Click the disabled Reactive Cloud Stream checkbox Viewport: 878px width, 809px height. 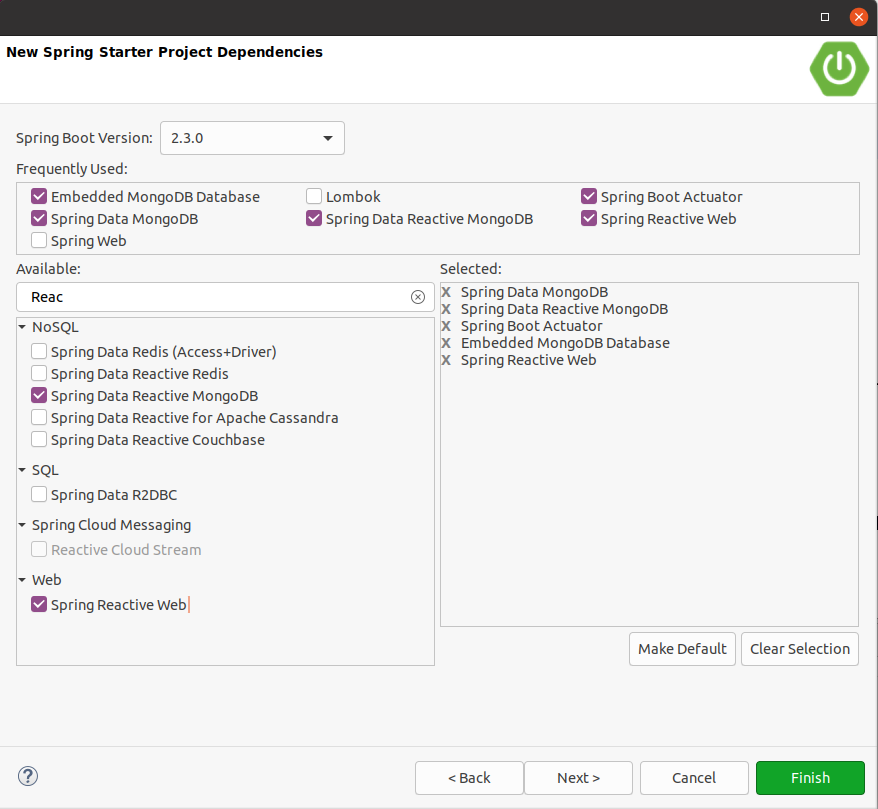[39, 549]
